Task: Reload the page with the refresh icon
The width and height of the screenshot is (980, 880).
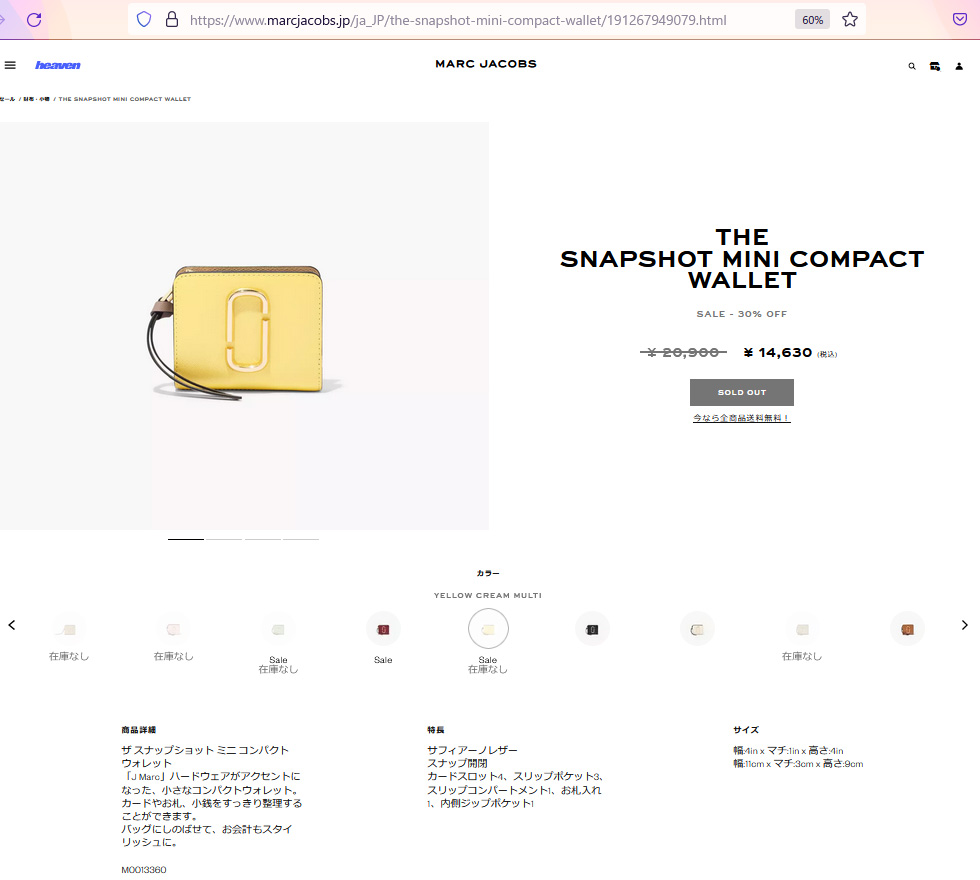Action: click(34, 19)
